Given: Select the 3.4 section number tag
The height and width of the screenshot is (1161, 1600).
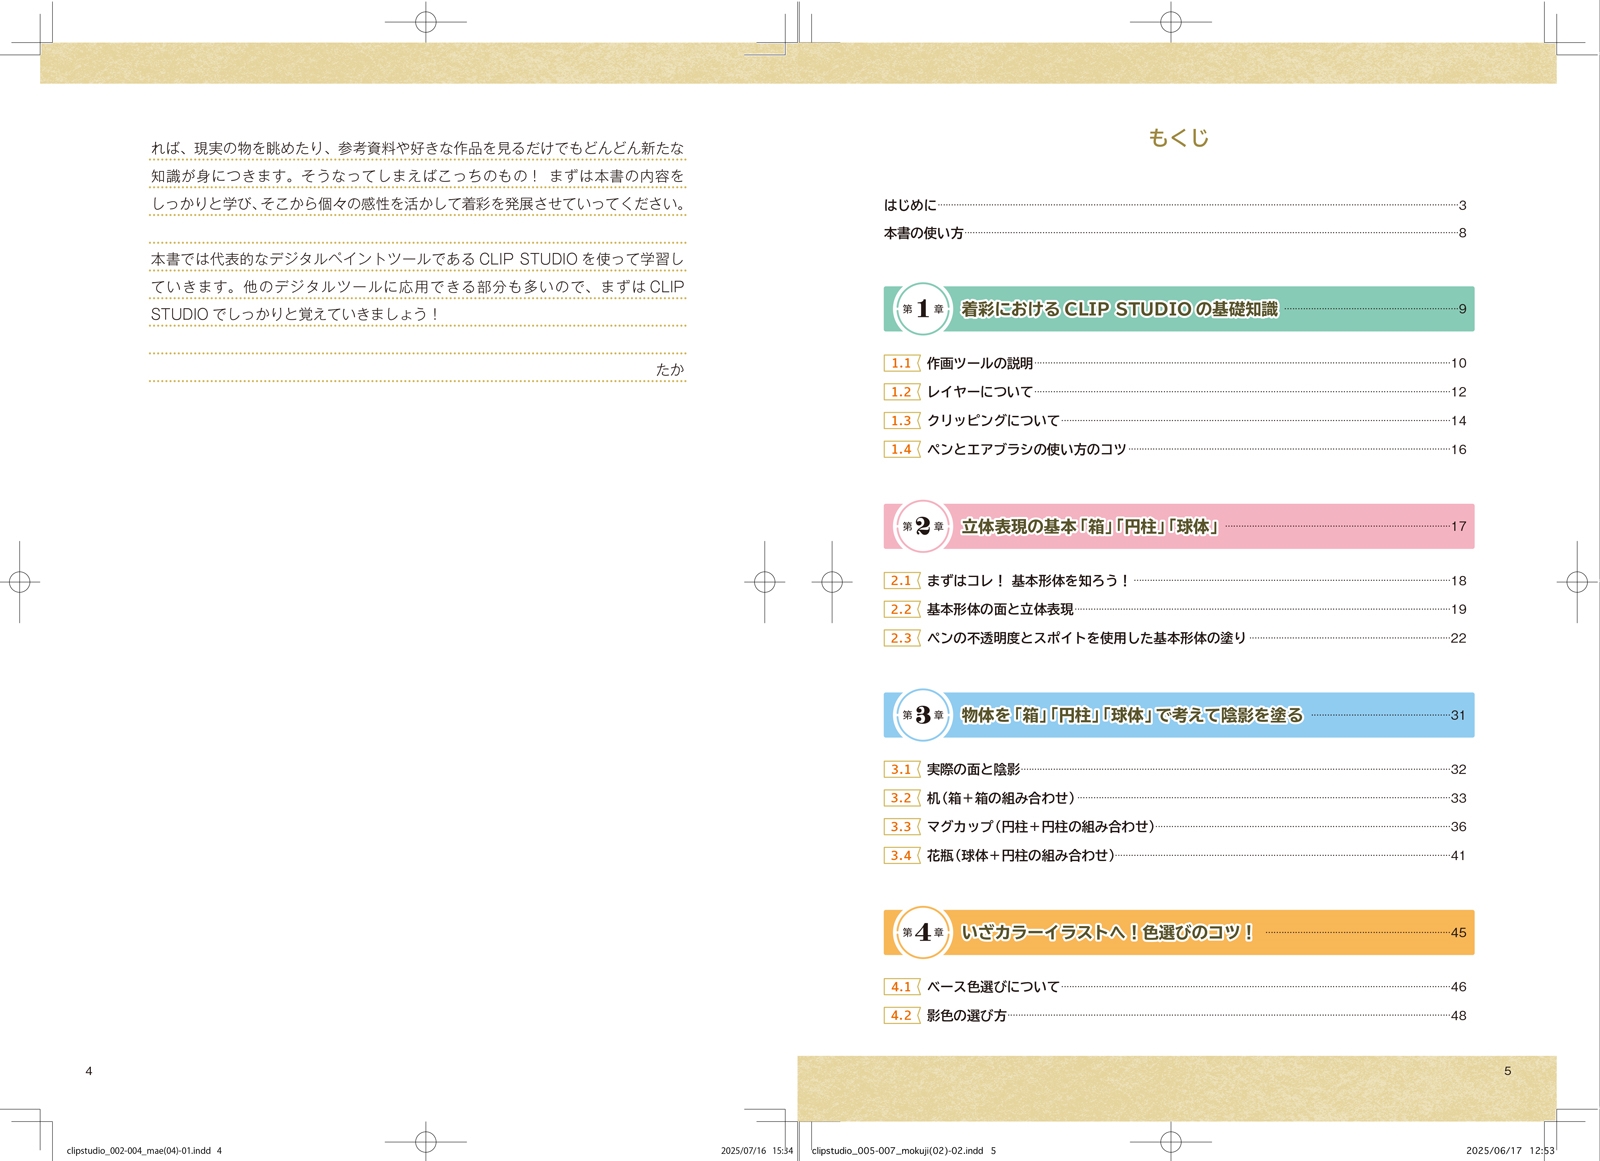Looking at the screenshot, I should 901,855.
